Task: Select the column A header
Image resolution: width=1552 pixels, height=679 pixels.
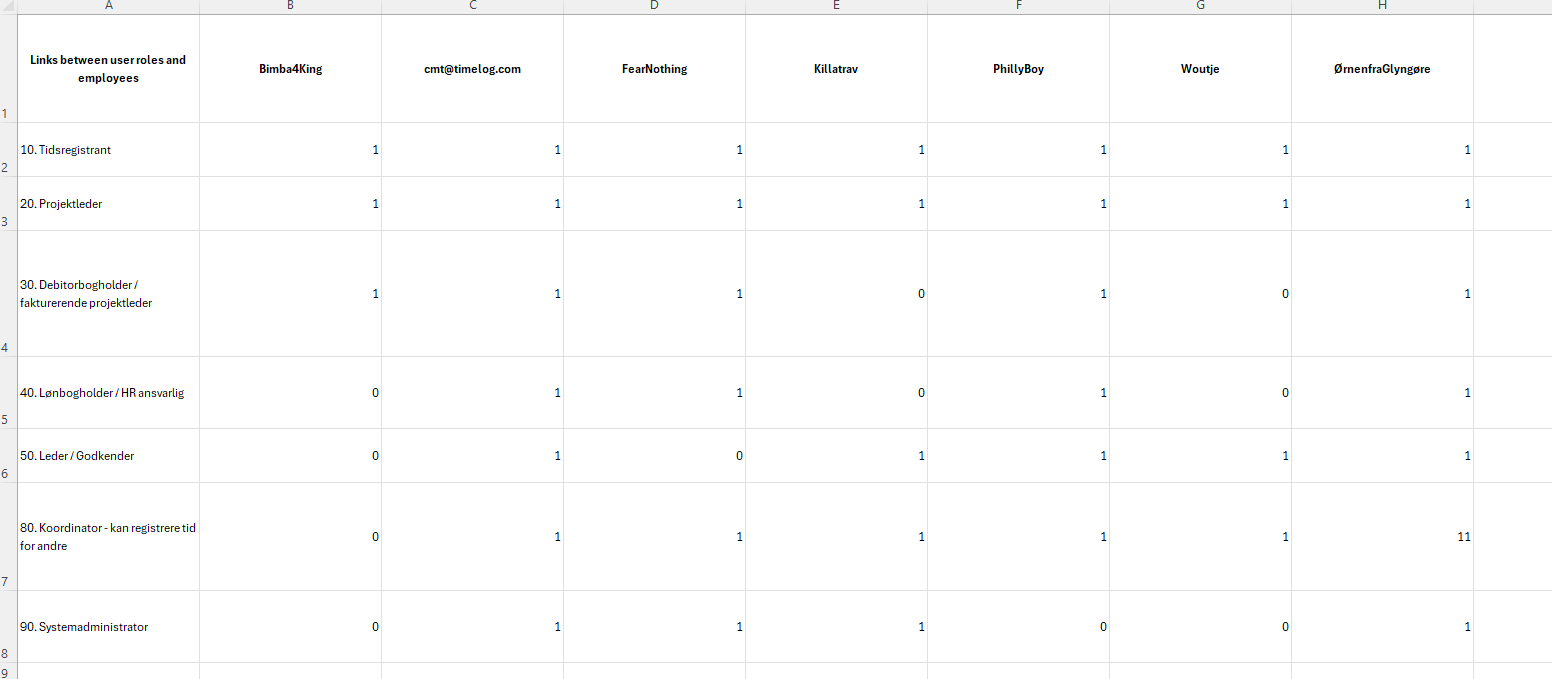Action: [108, 6]
